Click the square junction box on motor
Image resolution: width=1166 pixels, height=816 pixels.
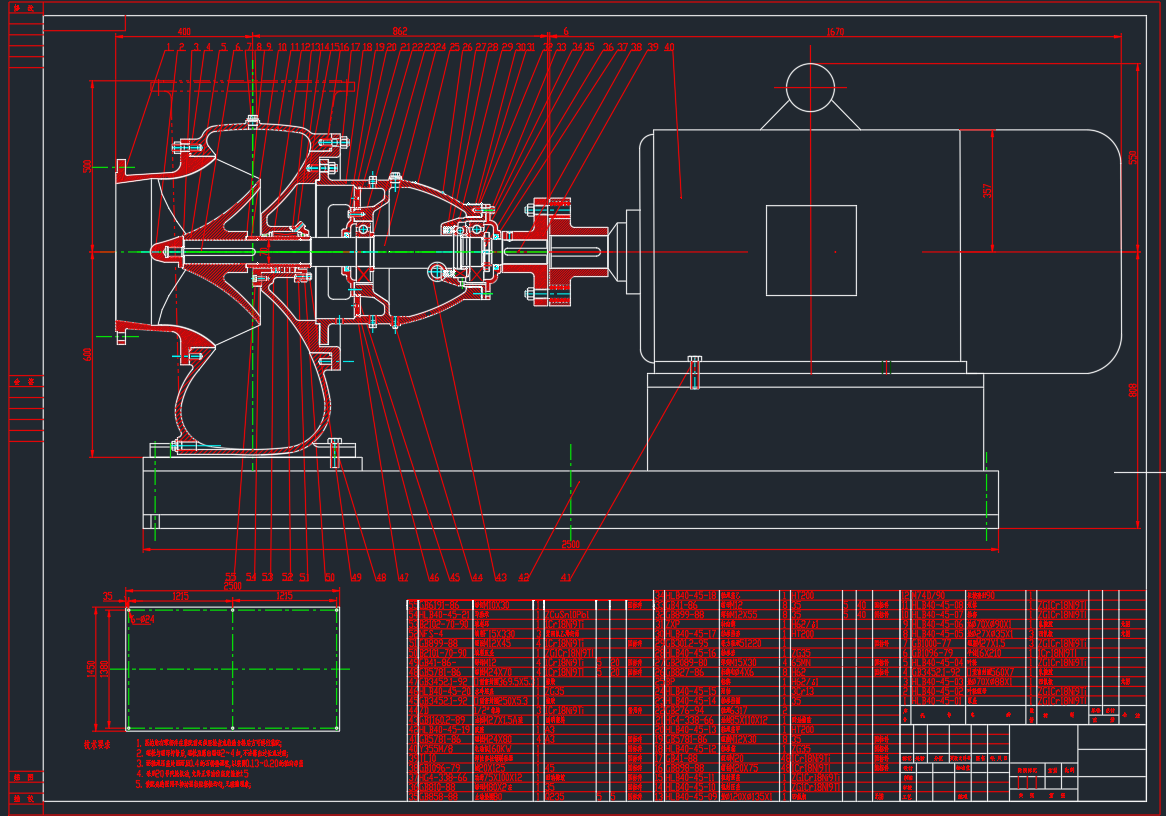[x=811, y=250]
